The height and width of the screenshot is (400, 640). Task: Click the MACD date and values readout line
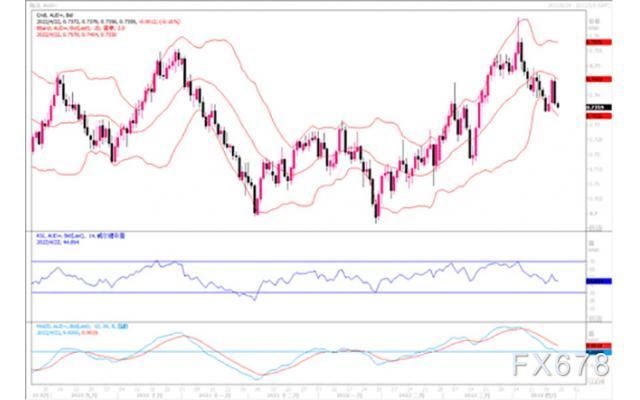coord(67,333)
